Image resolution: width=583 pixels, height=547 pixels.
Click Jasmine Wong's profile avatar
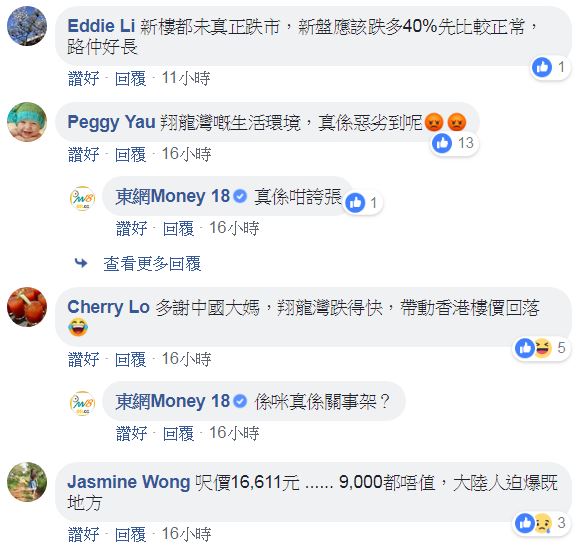(x=27, y=482)
